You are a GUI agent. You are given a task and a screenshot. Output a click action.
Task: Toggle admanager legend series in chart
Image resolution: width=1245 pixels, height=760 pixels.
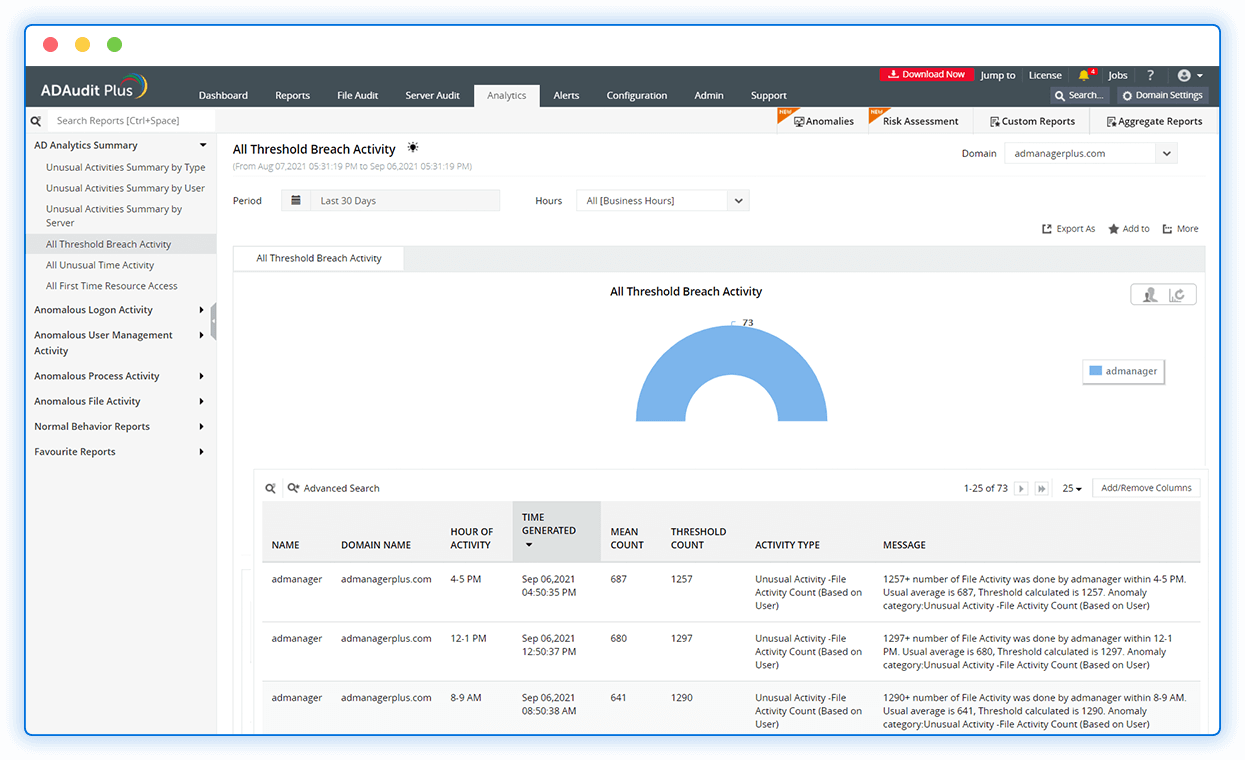point(1123,371)
